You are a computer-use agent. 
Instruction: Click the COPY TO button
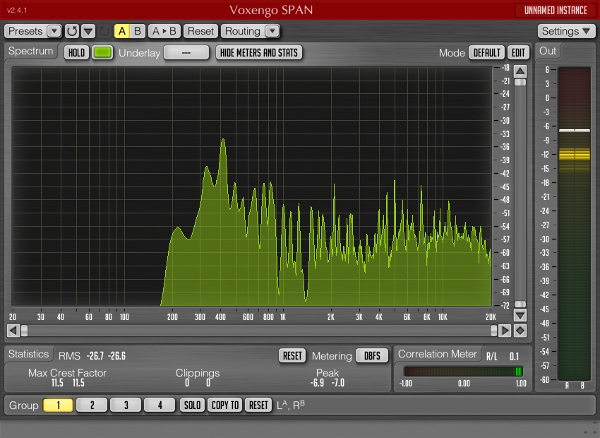(225, 405)
